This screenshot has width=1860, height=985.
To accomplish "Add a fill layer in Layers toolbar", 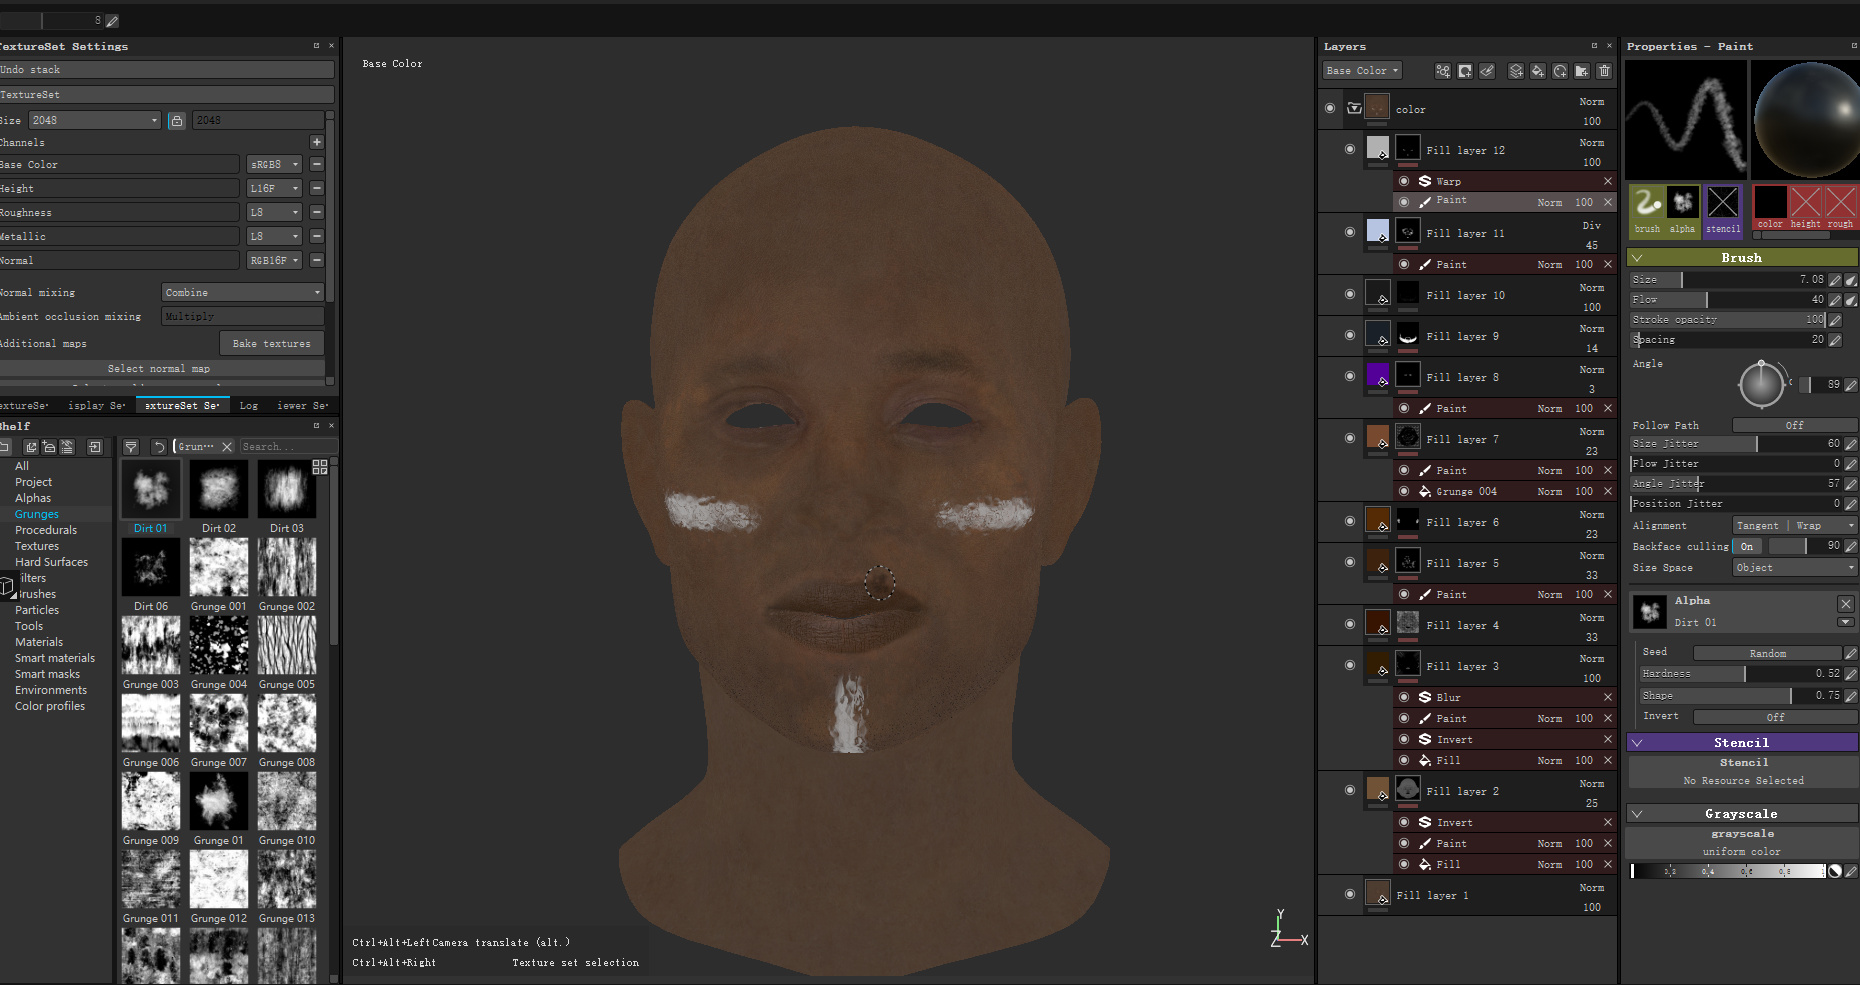I will (x=1538, y=71).
